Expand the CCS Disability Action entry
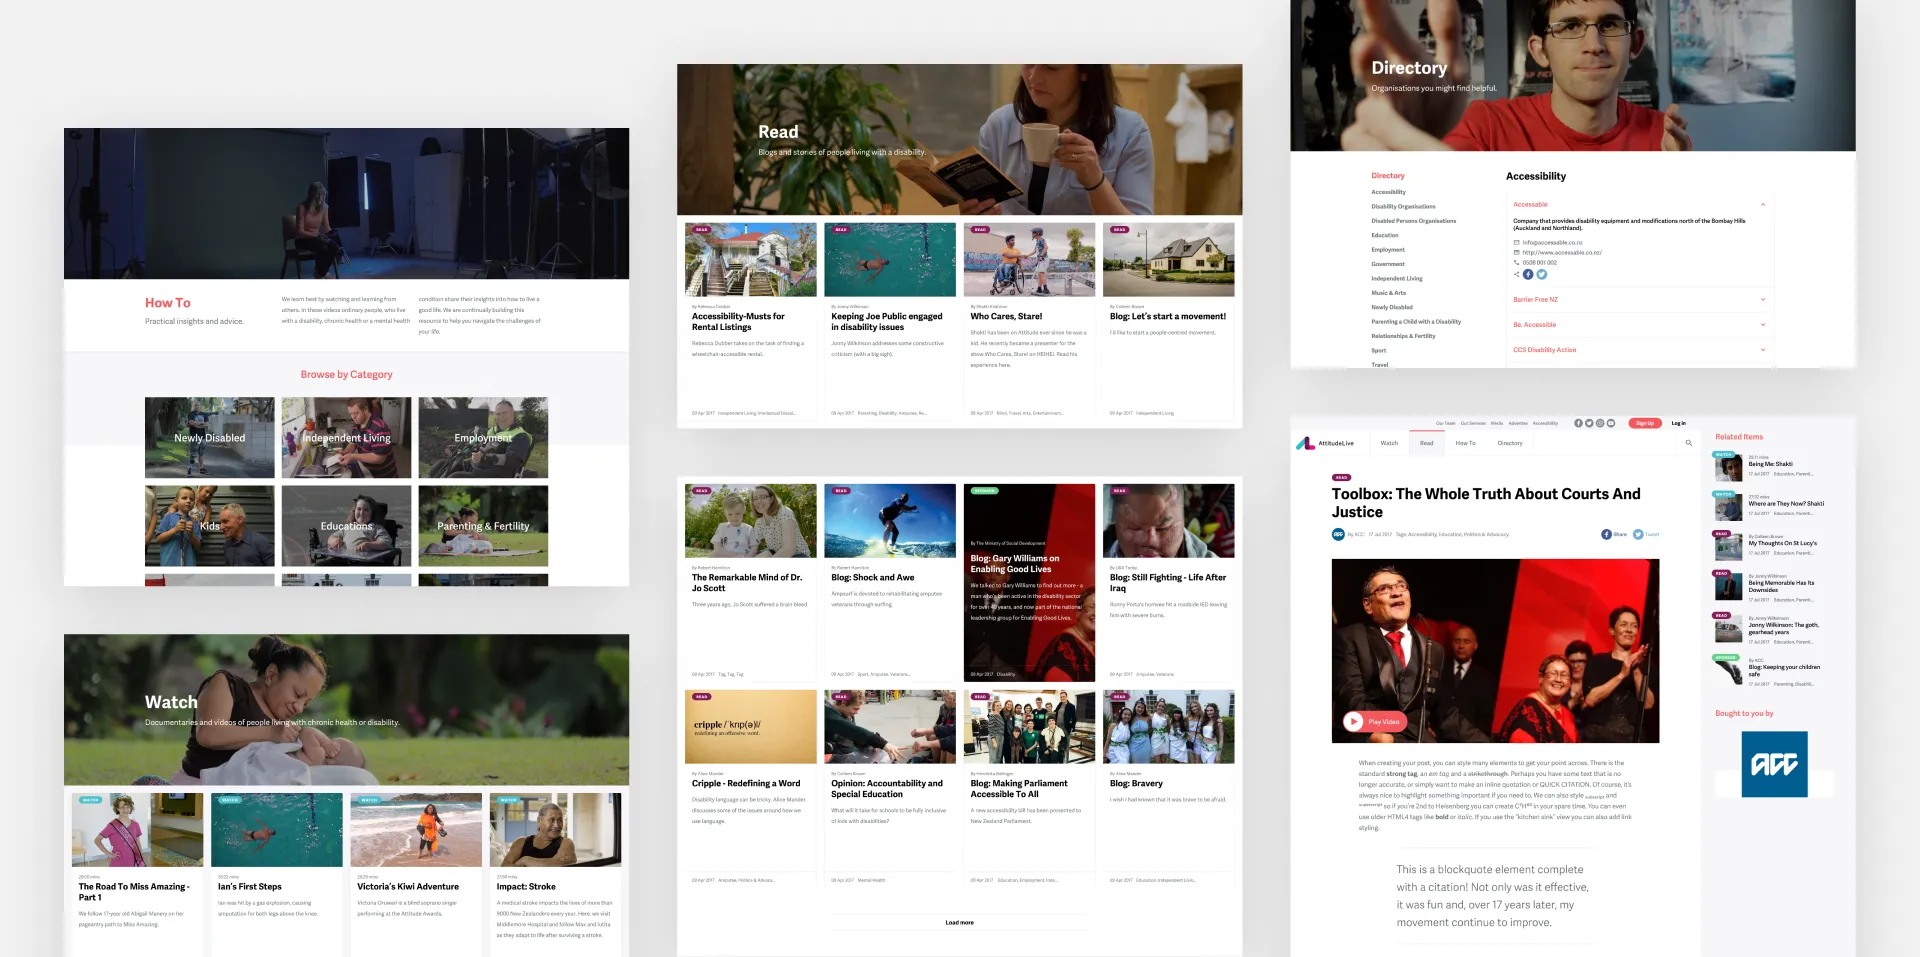 [1763, 349]
